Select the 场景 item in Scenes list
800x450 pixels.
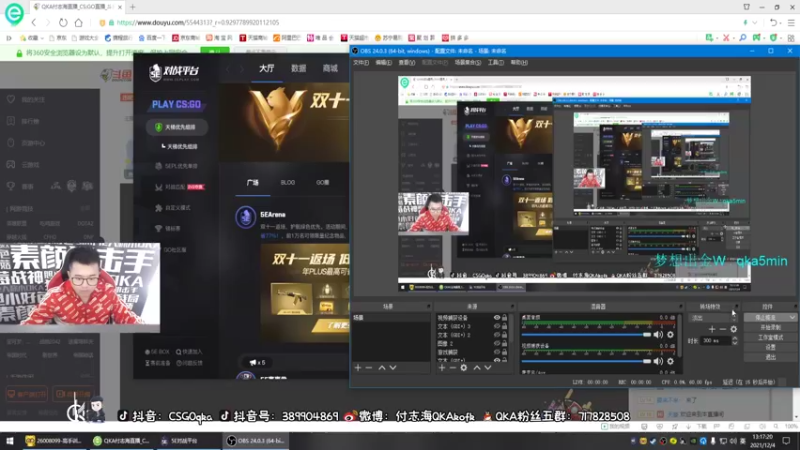click(x=391, y=318)
